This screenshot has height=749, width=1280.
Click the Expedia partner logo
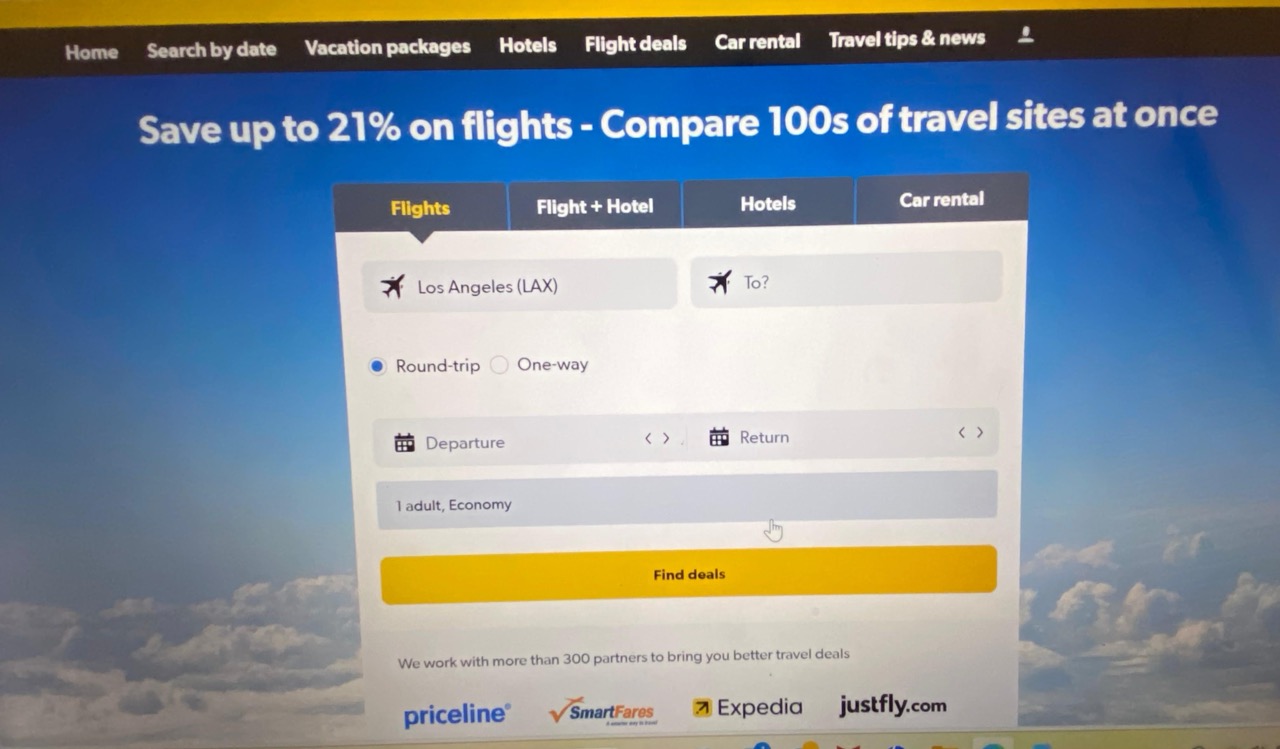747,708
